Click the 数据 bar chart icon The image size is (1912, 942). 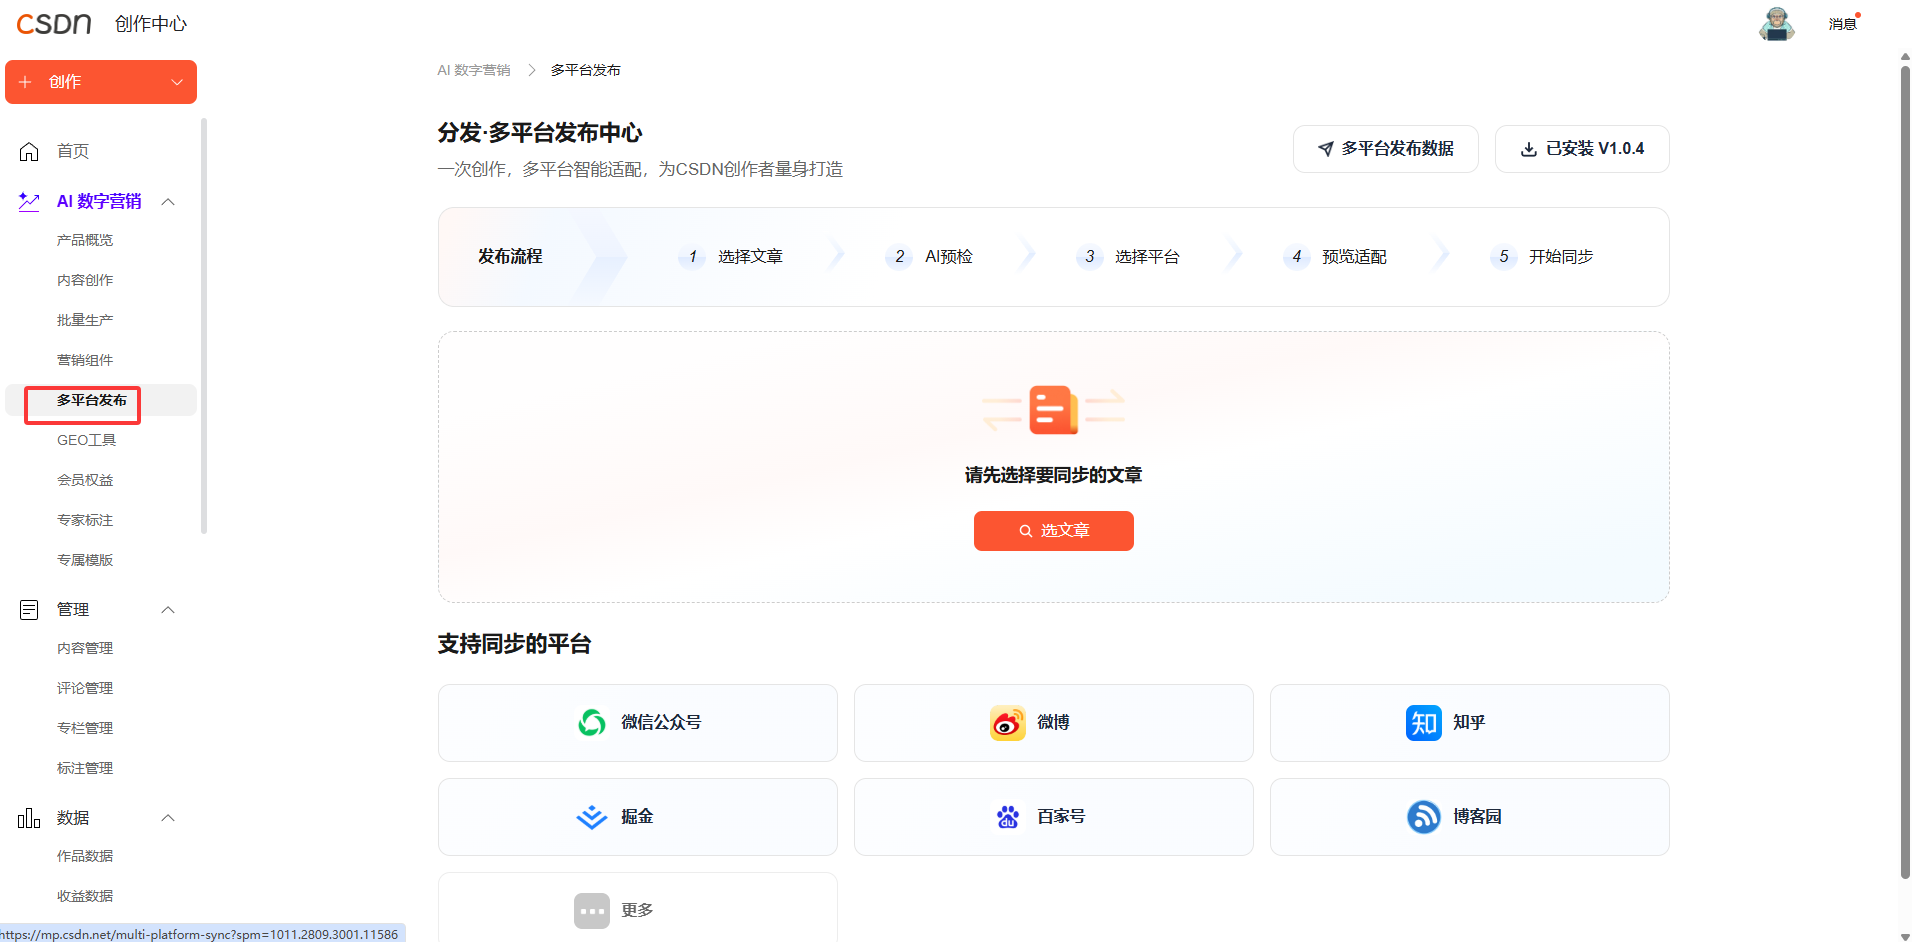point(29,818)
